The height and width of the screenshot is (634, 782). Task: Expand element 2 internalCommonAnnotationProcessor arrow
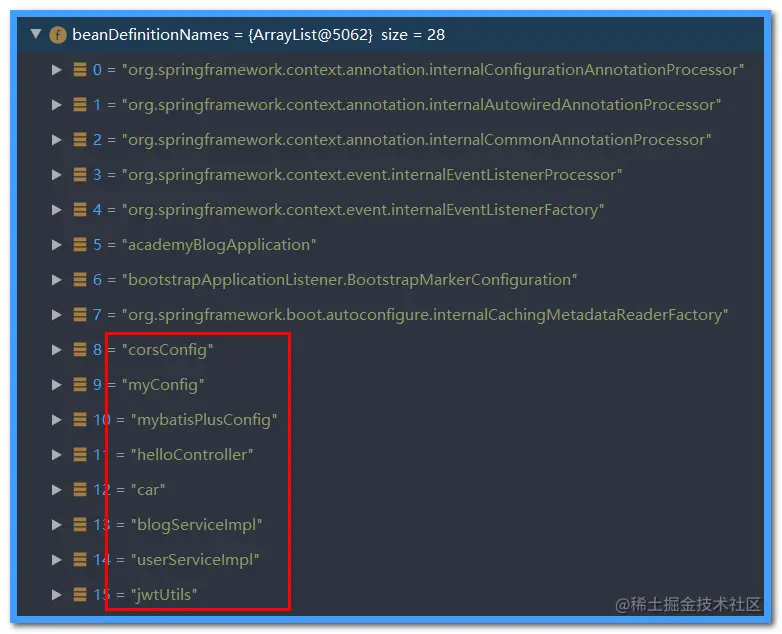[x=57, y=140]
